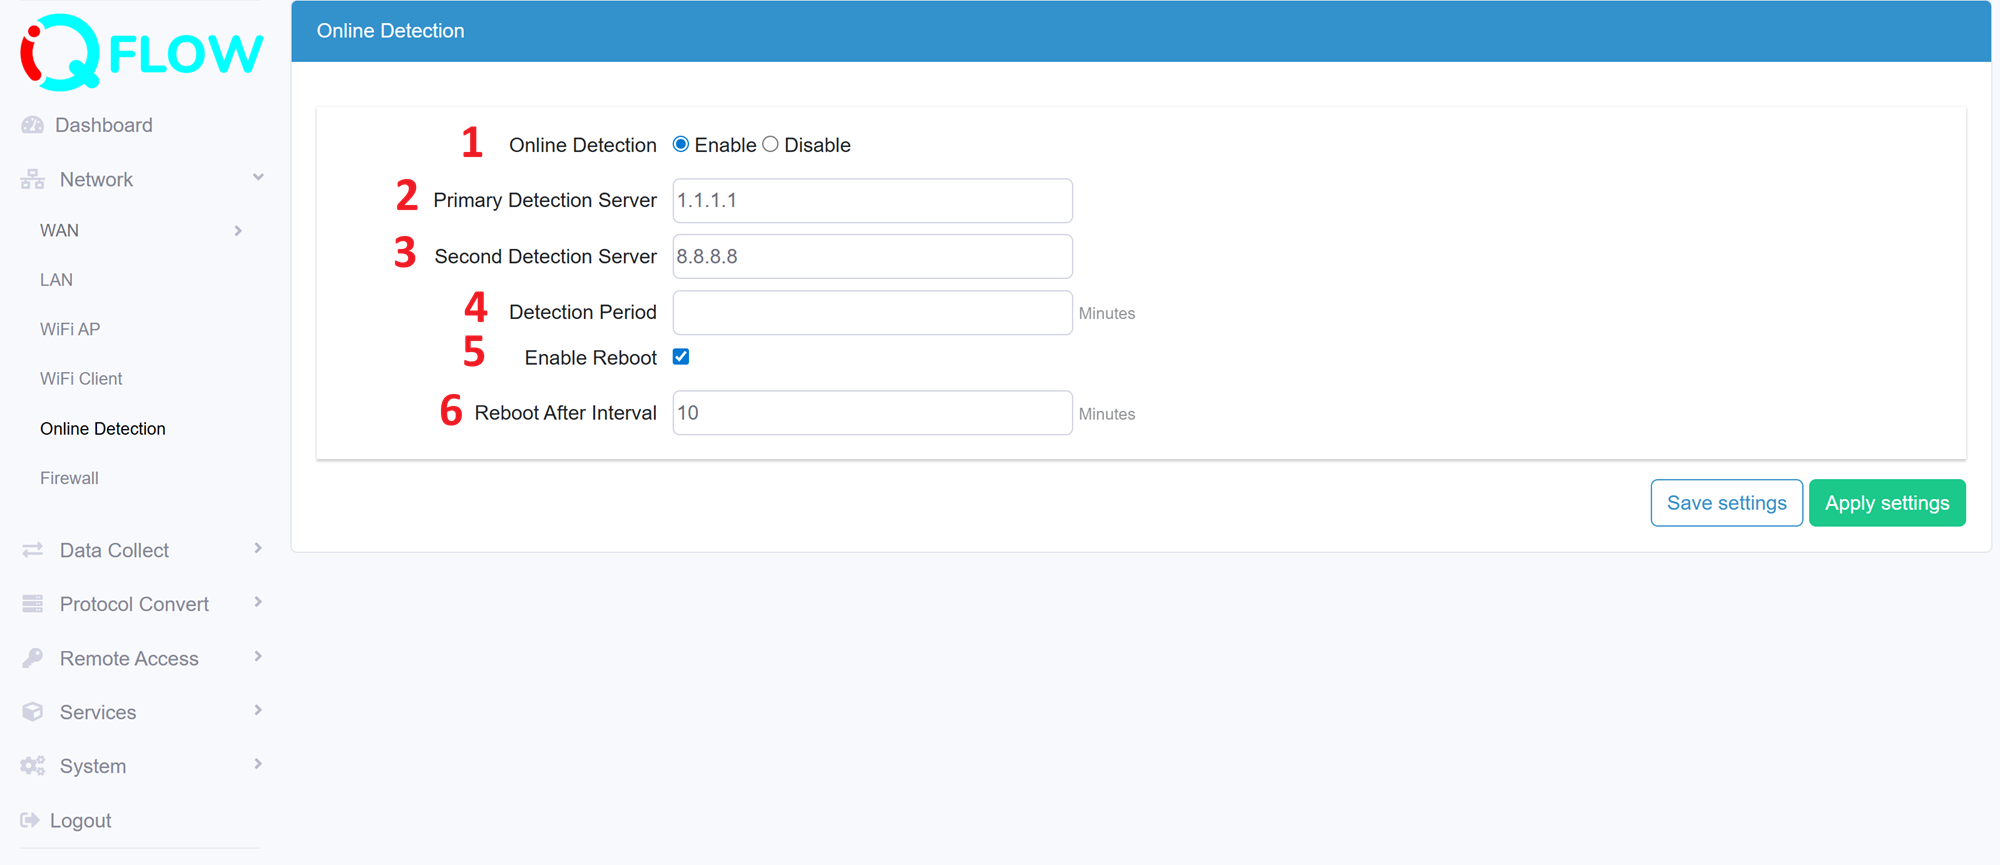Select the Disable radio button
2000x865 pixels.
point(770,144)
